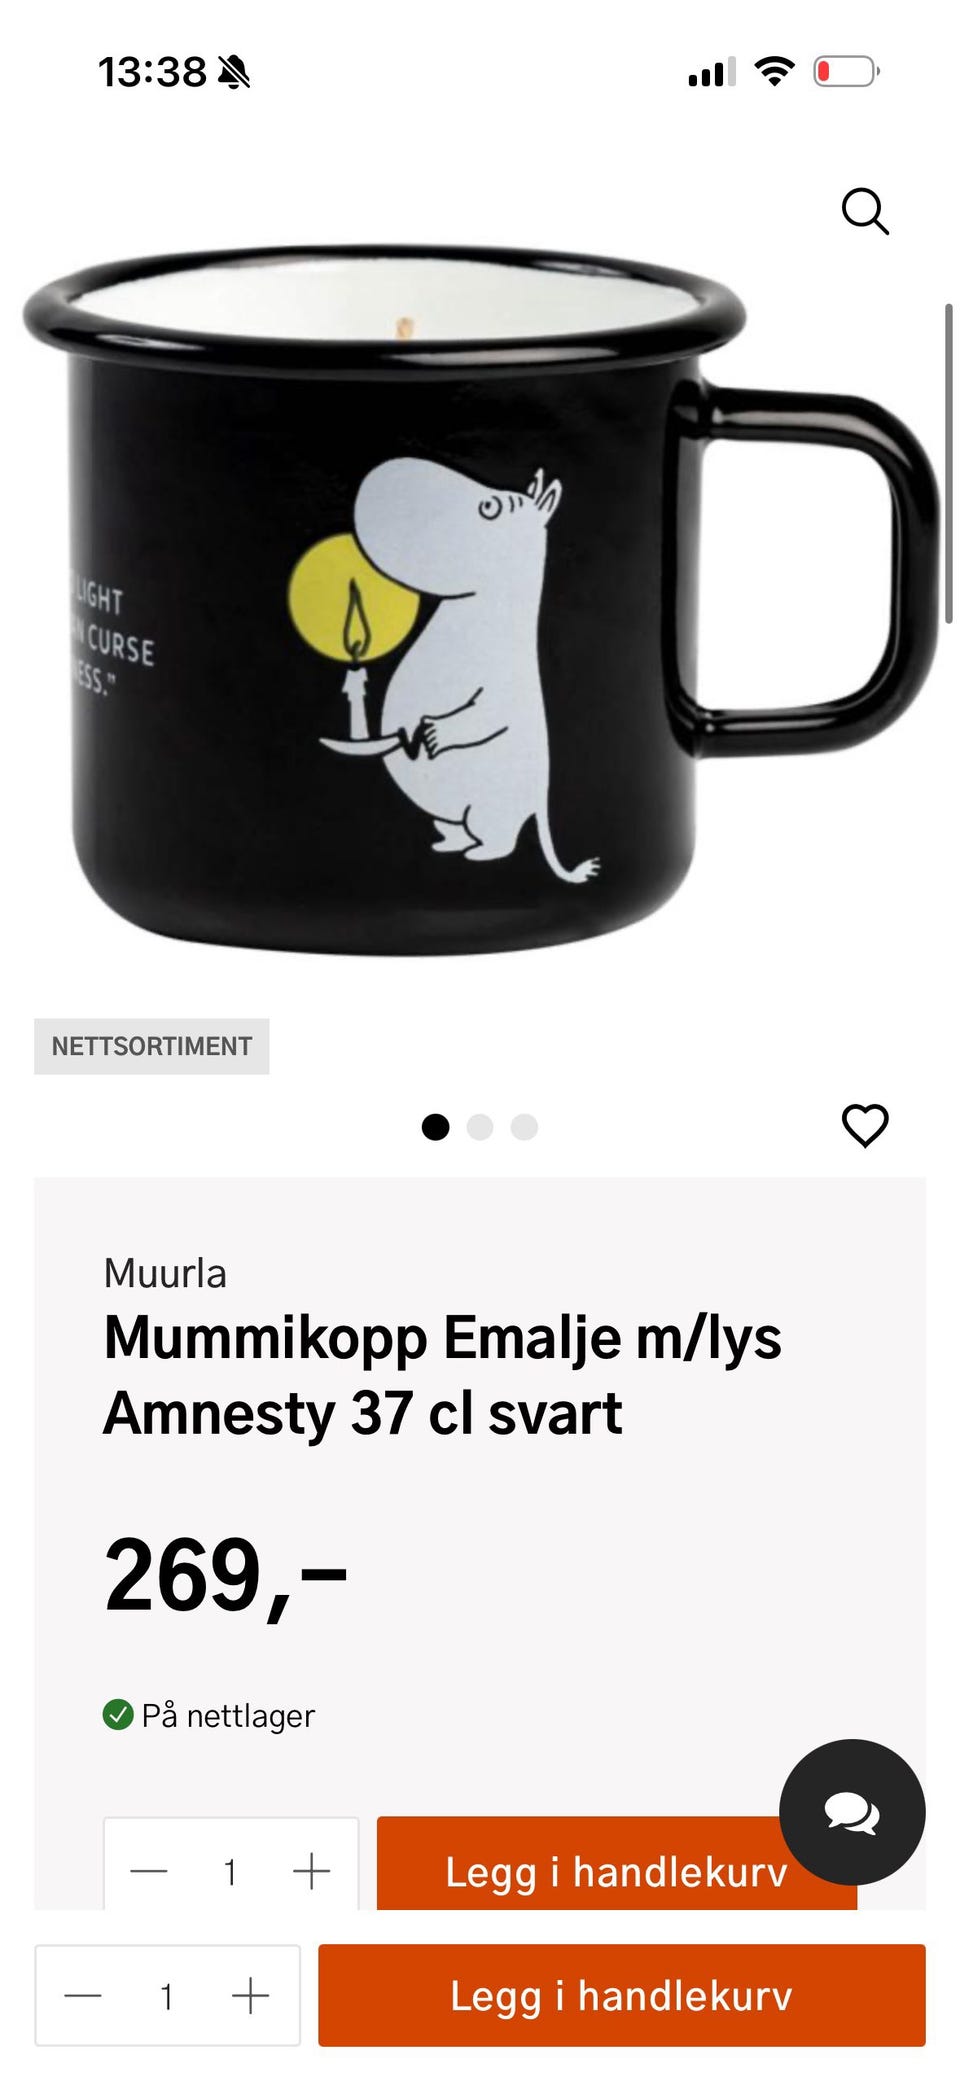960x2081 pixels.
Task: Select third image carousel dot
Action: point(524,1127)
